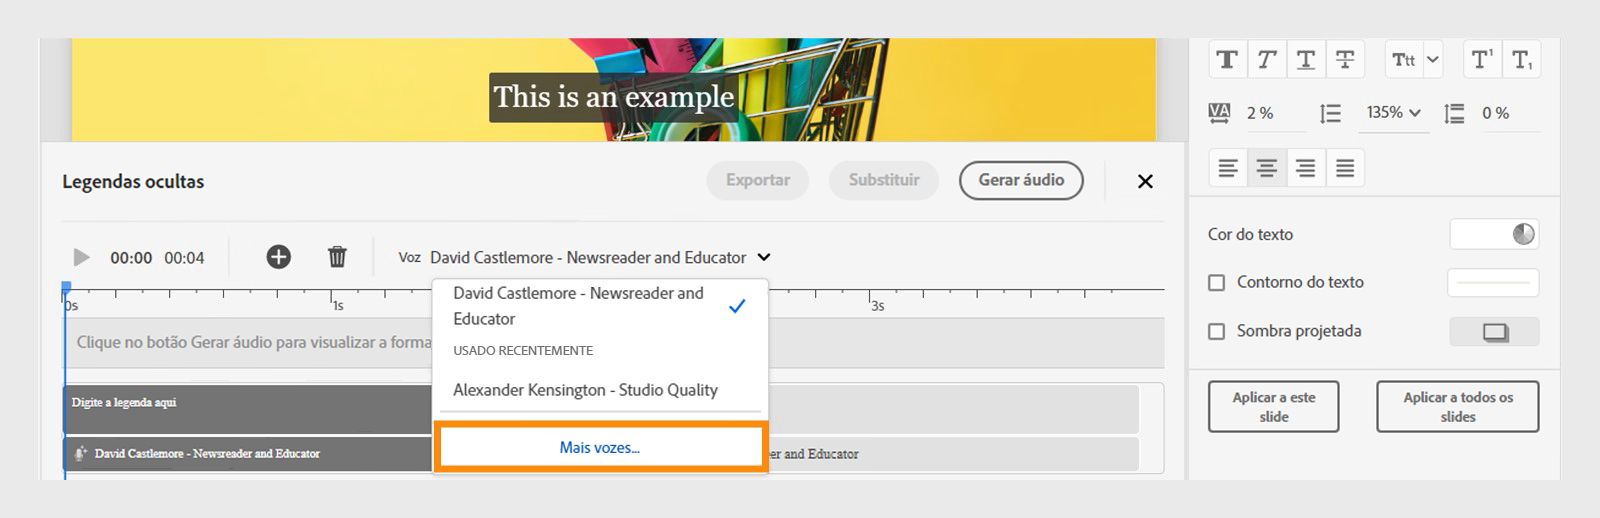Open the Cor do texto color swatch
The image size is (1600, 518).
click(x=1494, y=234)
